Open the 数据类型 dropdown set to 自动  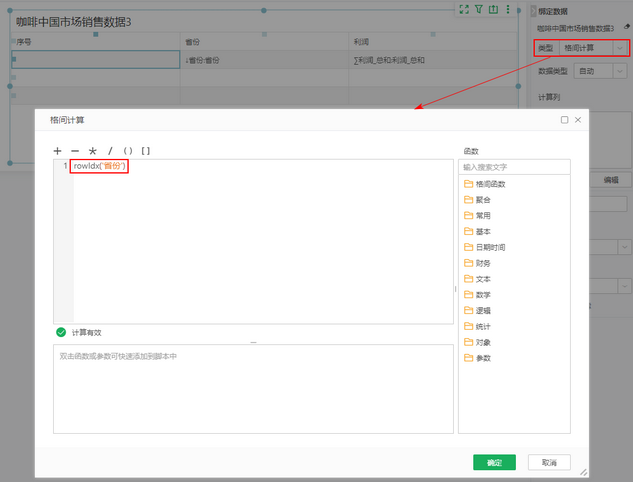click(600, 71)
